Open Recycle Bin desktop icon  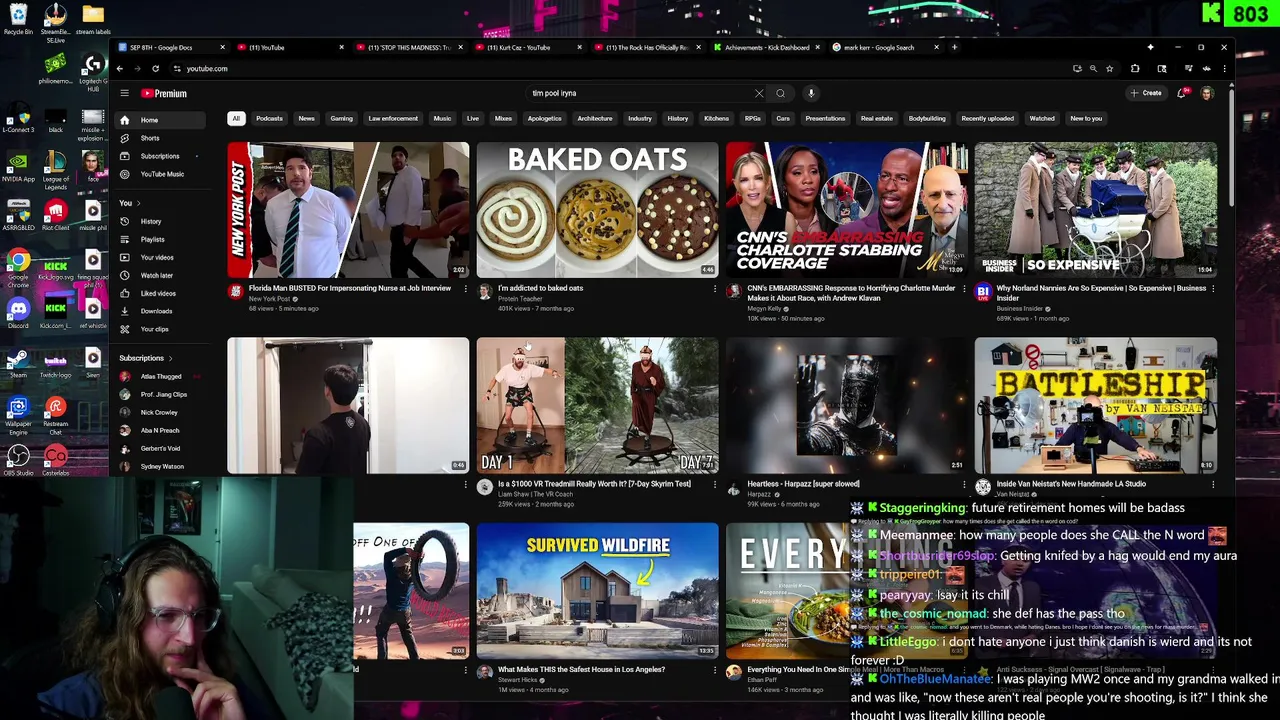[18, 18]
